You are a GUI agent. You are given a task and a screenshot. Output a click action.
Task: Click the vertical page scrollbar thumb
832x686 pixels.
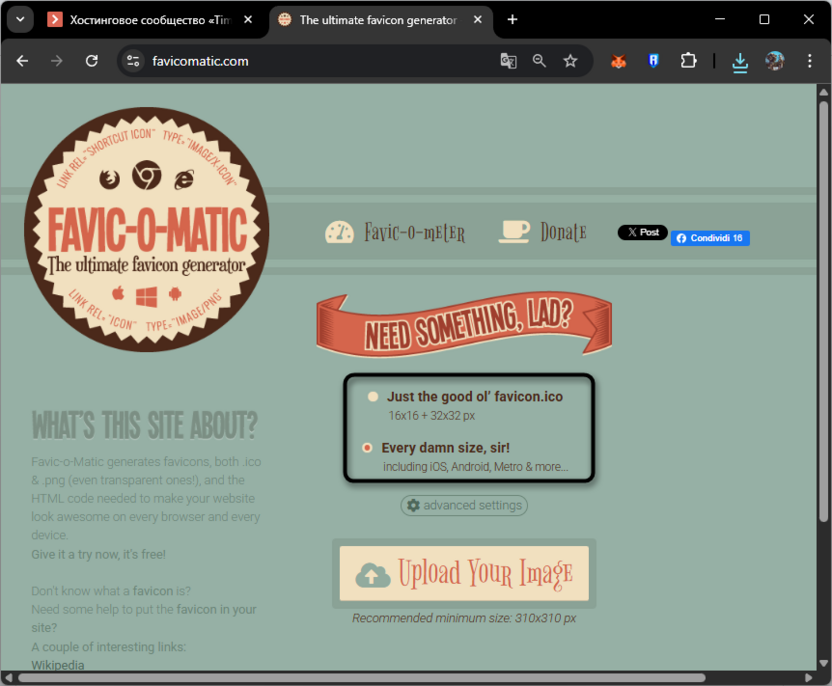tap(823, 311)
